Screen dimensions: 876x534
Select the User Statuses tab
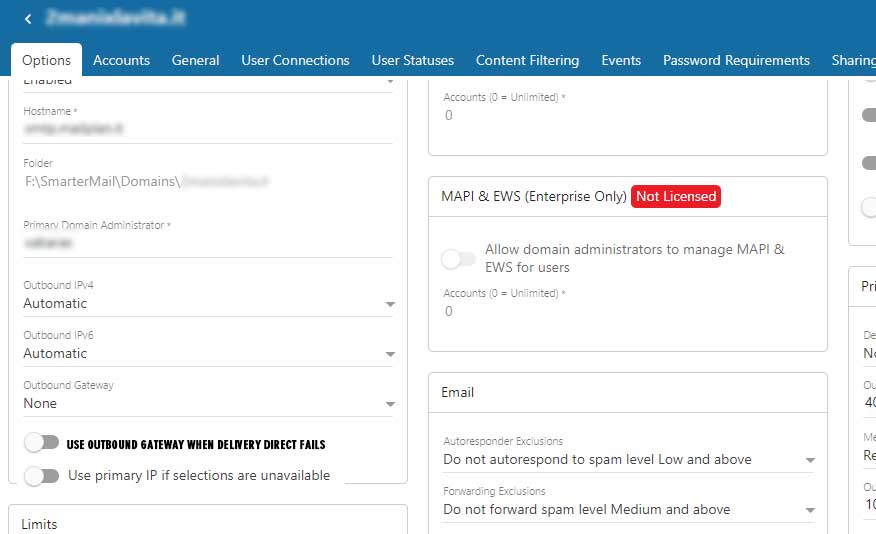point(412,61)
